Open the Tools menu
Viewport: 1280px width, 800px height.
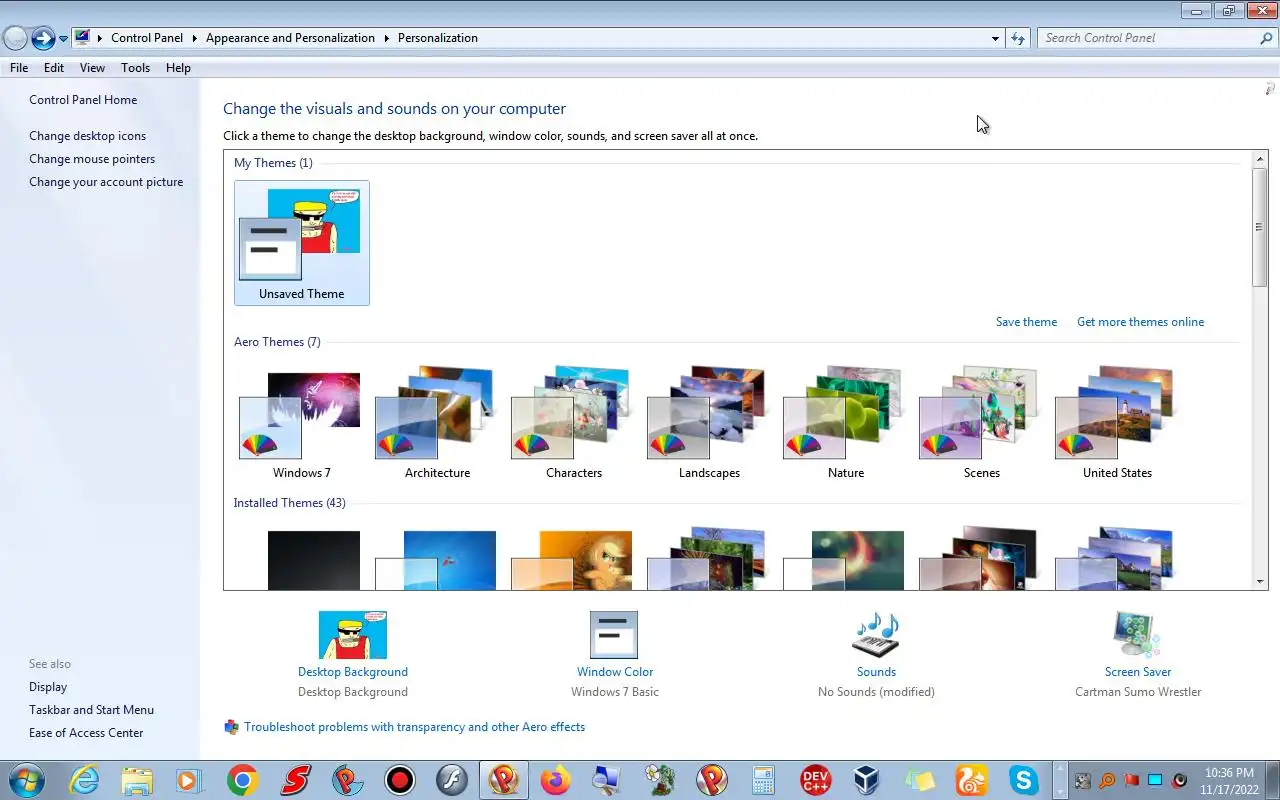[135, 68]
